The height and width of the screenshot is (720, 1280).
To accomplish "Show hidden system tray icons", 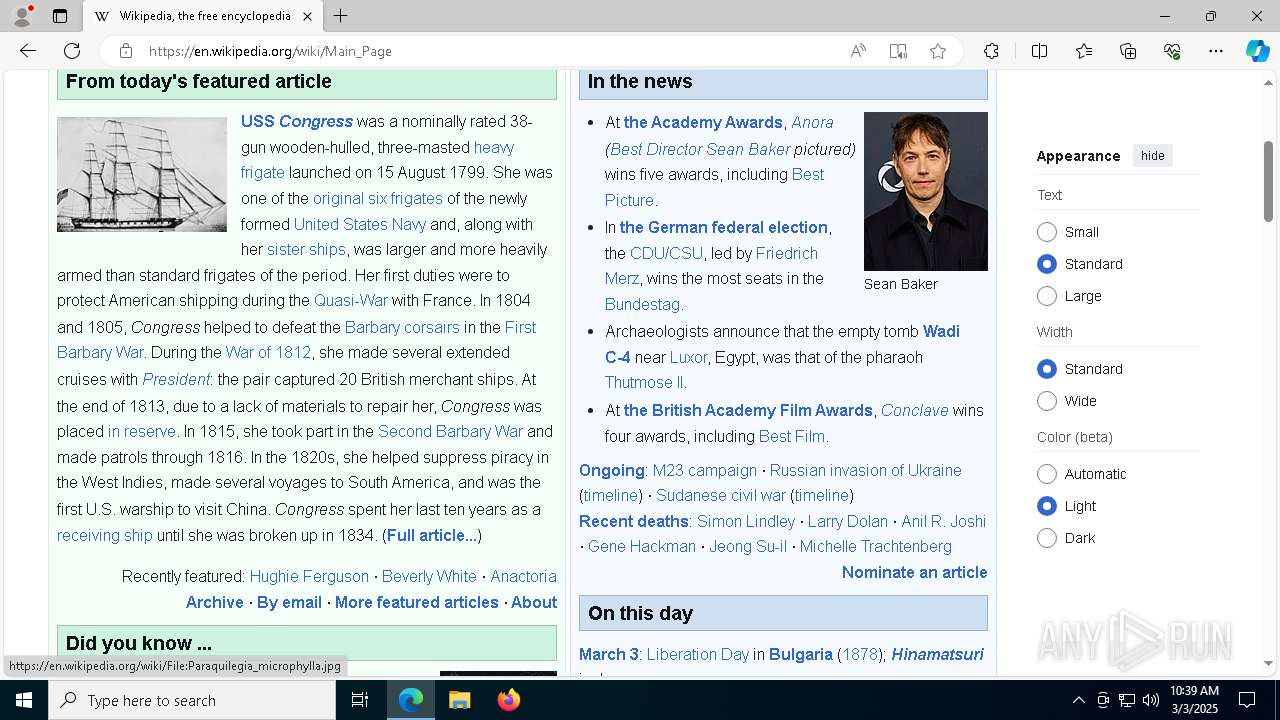I will pyautogui.click(x=1078, y=700).
